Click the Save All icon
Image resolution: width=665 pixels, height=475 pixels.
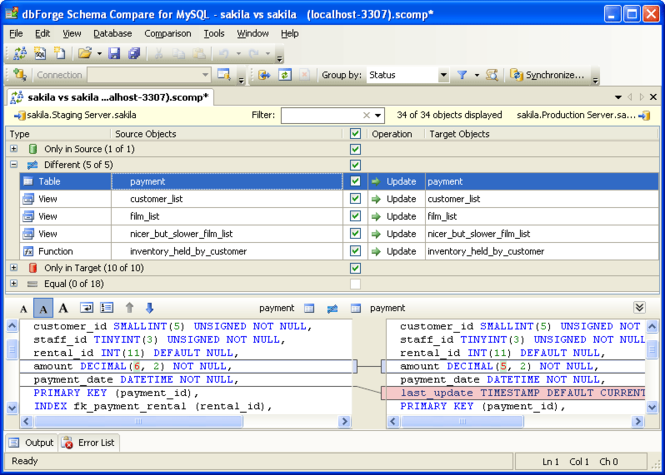(x=134, y=53)
